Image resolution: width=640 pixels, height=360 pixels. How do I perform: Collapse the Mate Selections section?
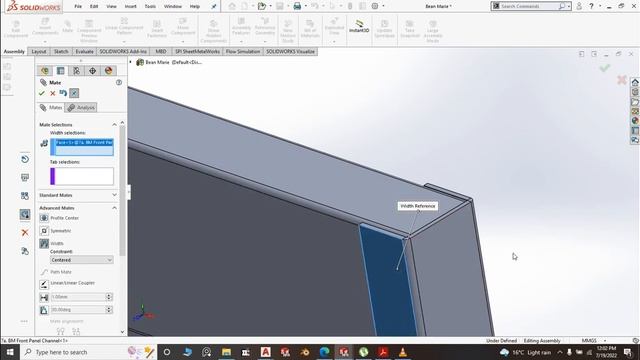point(114,124)
